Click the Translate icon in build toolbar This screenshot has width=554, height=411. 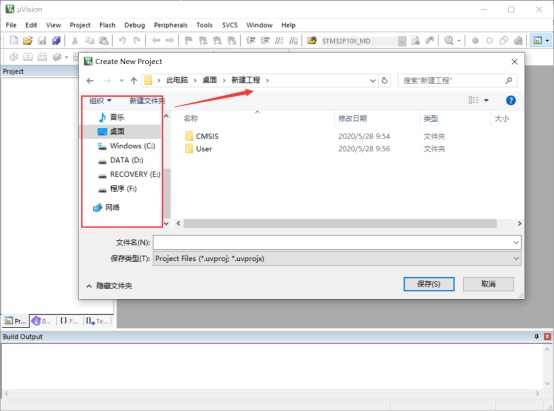(x=13, y=57)
